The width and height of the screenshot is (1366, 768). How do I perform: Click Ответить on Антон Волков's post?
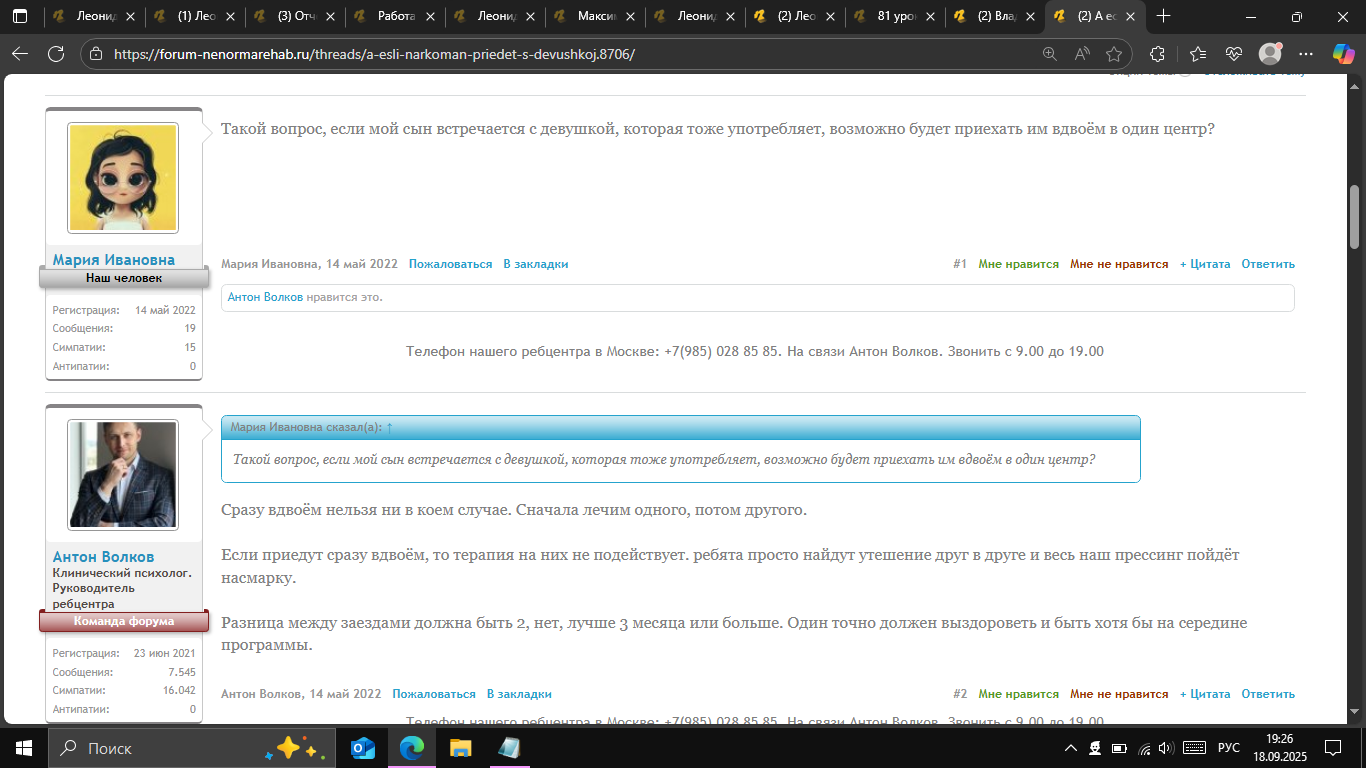click(x=1267, y=694)
